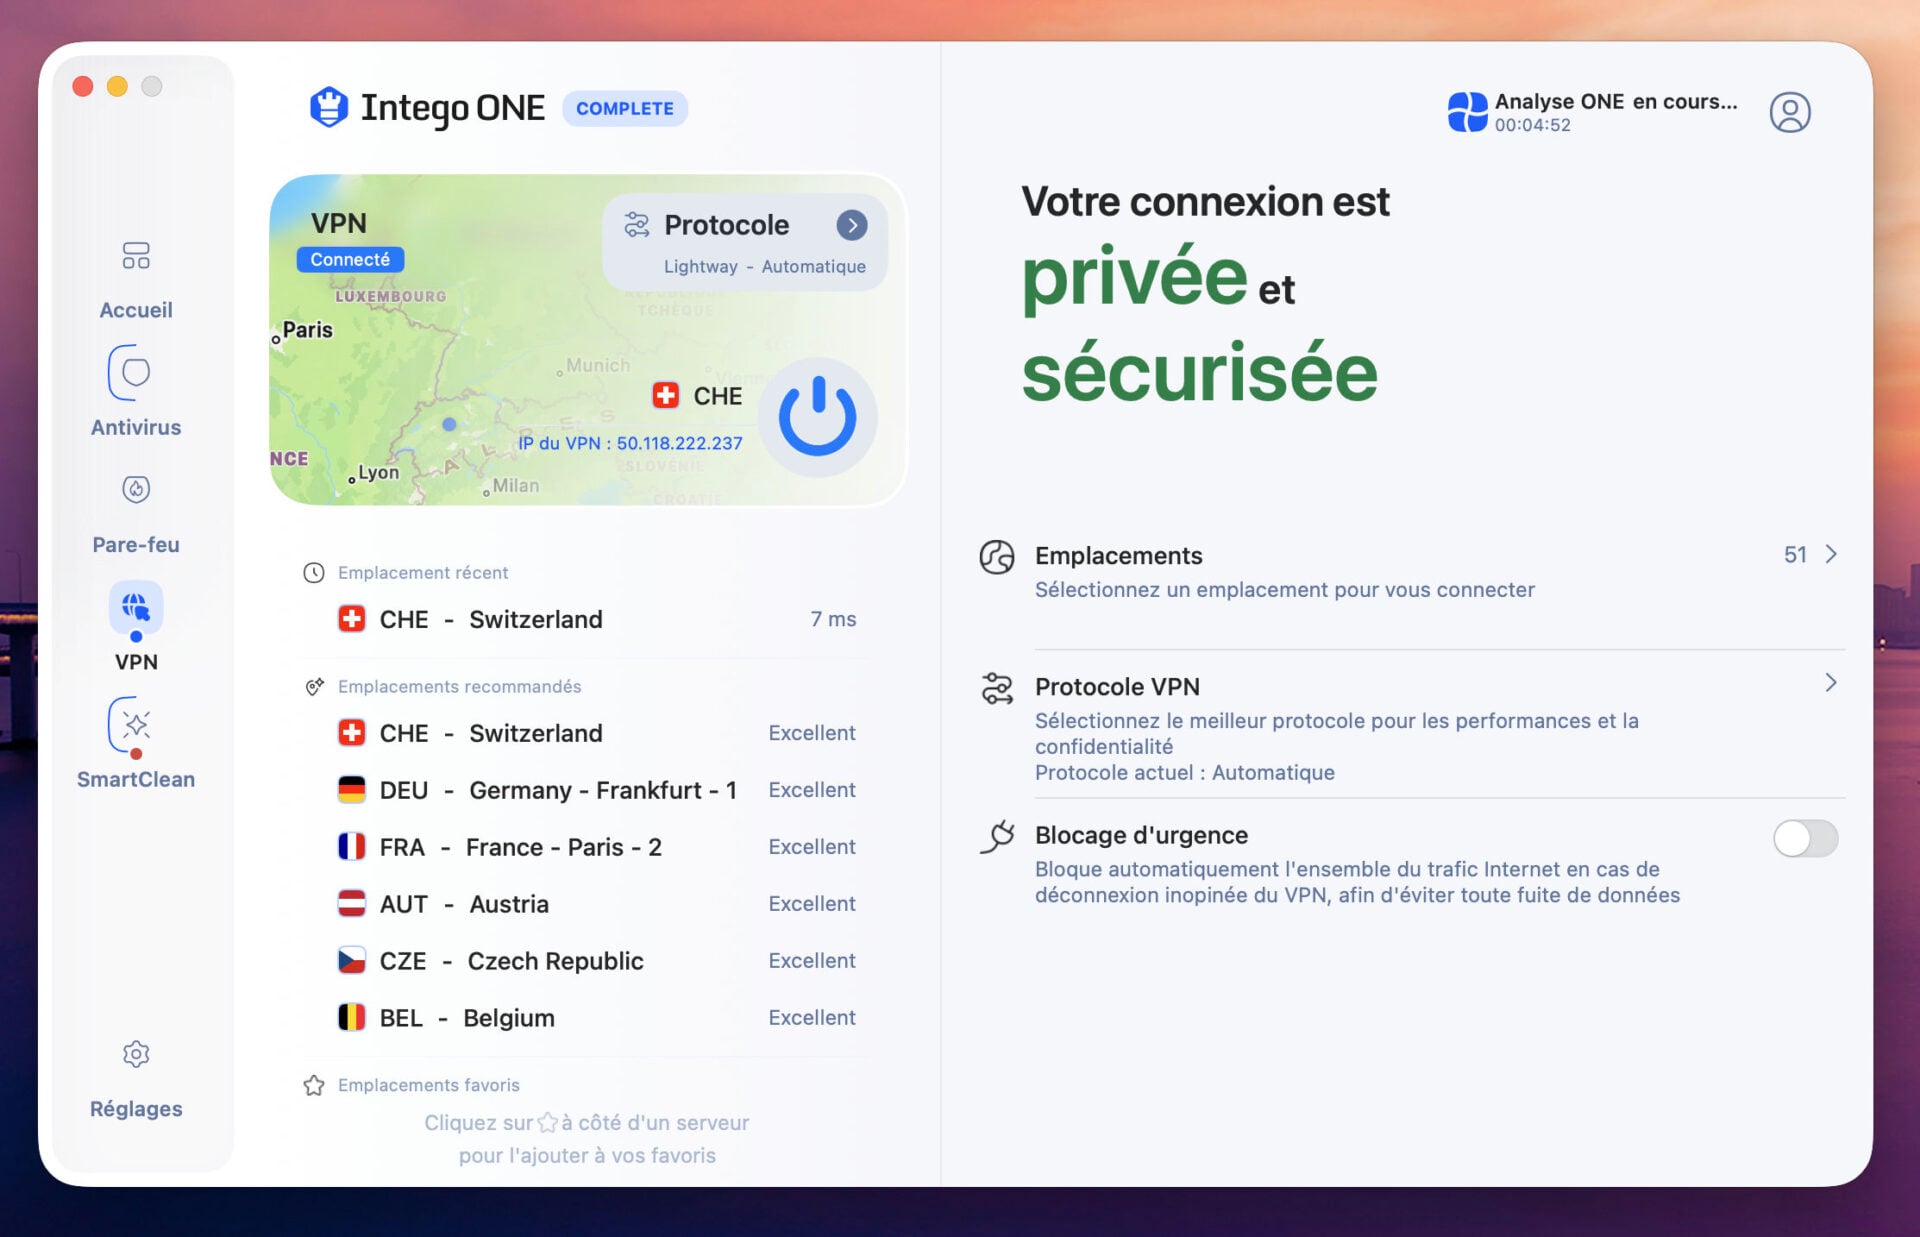Expand the Protocole arrow on map card
This screenshot has height=1237, width=1920.
[x=852, y=225]
